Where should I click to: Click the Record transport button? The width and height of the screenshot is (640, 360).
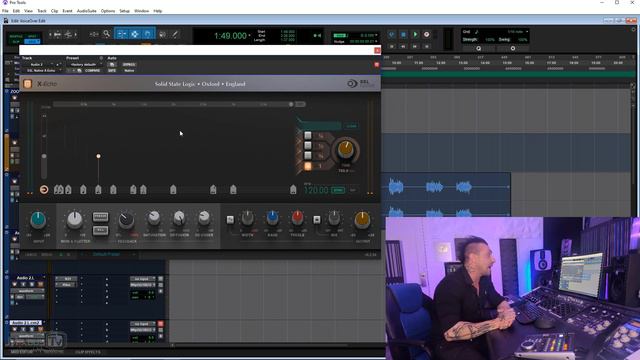427,35
